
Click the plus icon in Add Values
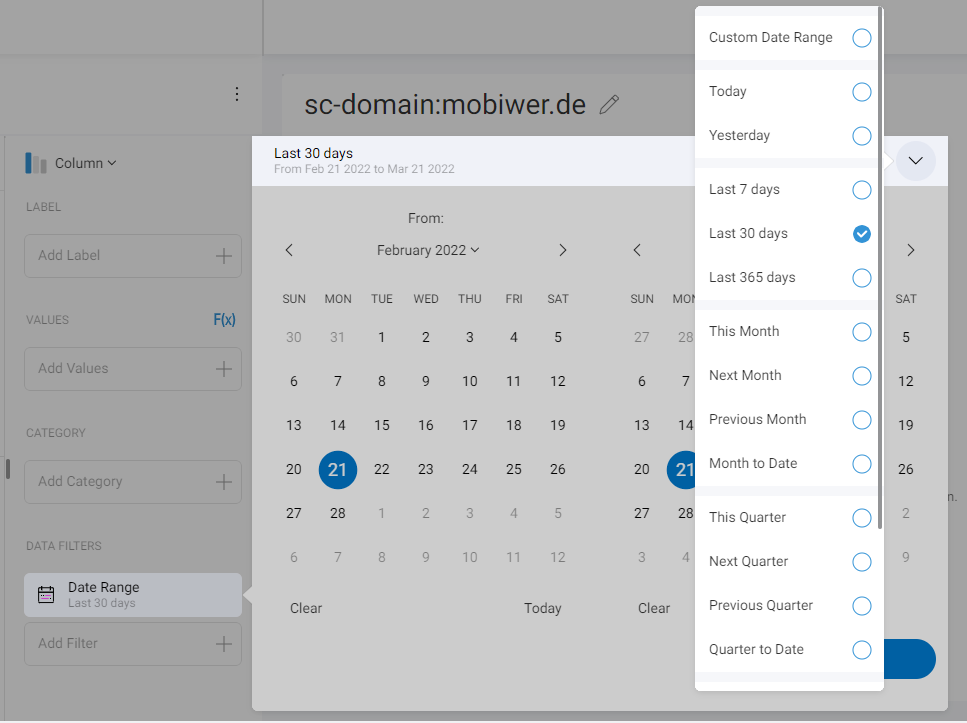pos(224,369)
